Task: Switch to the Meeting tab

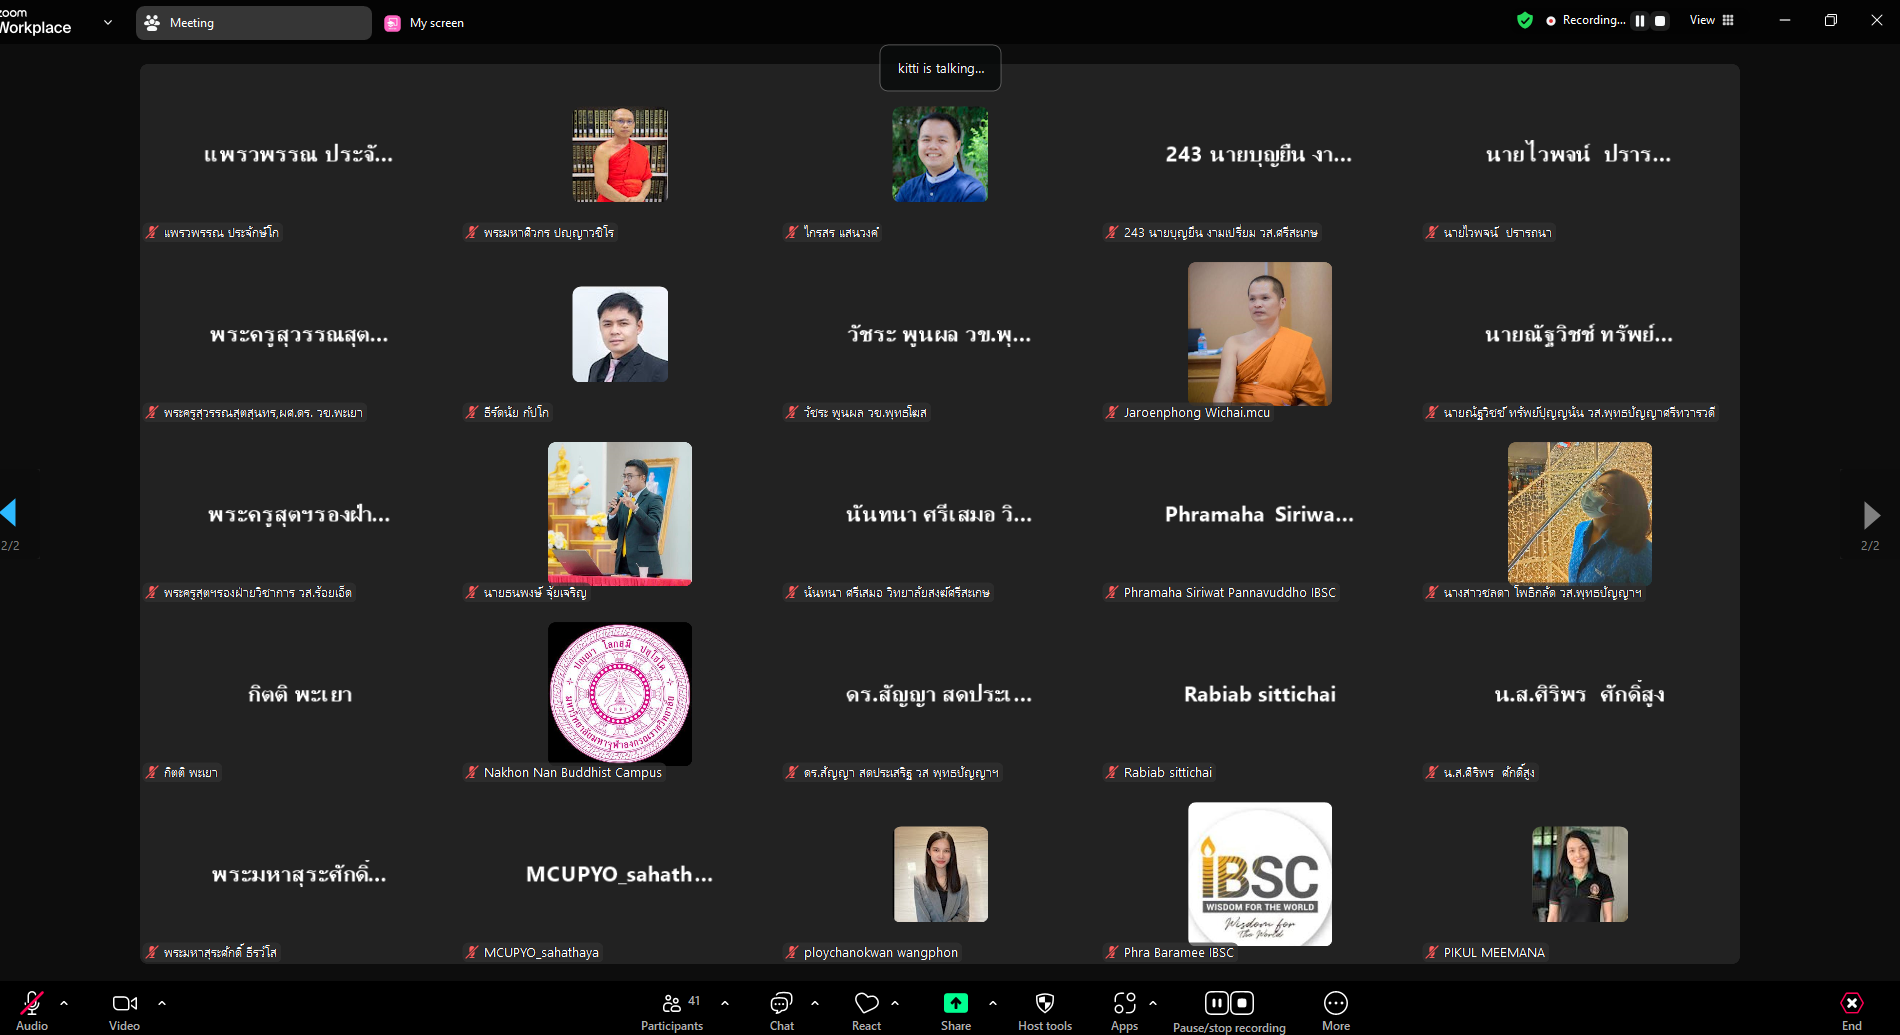Action: click(253, 22)
